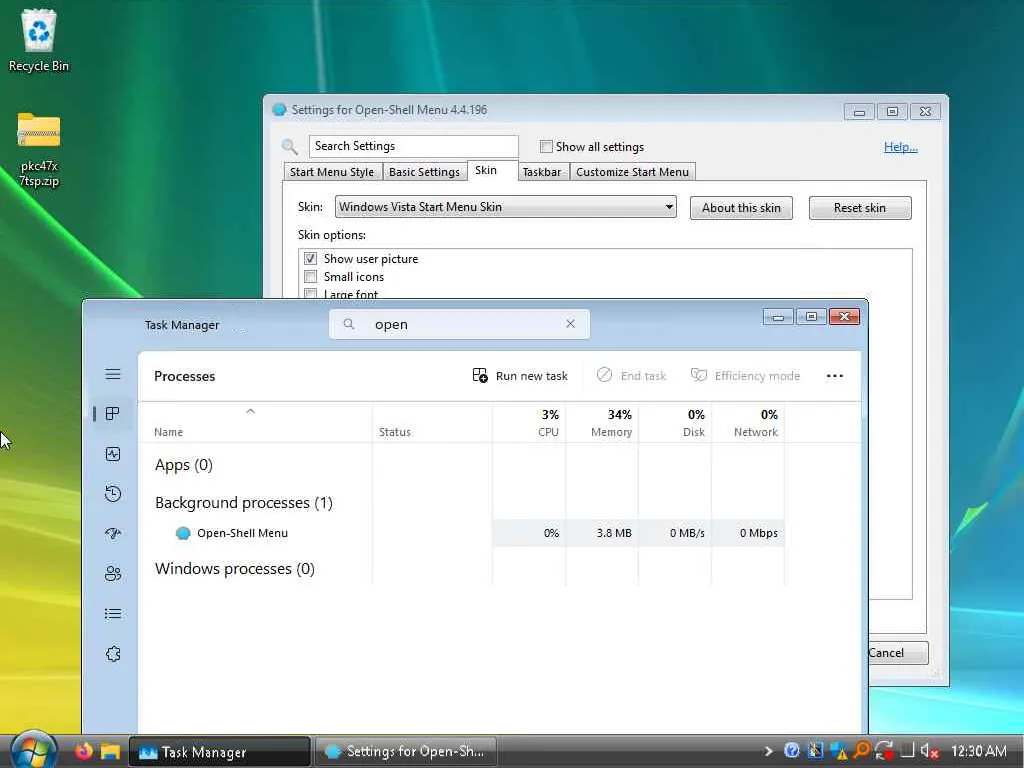Select the Processes page icon in sidebar

coord(113,414)
